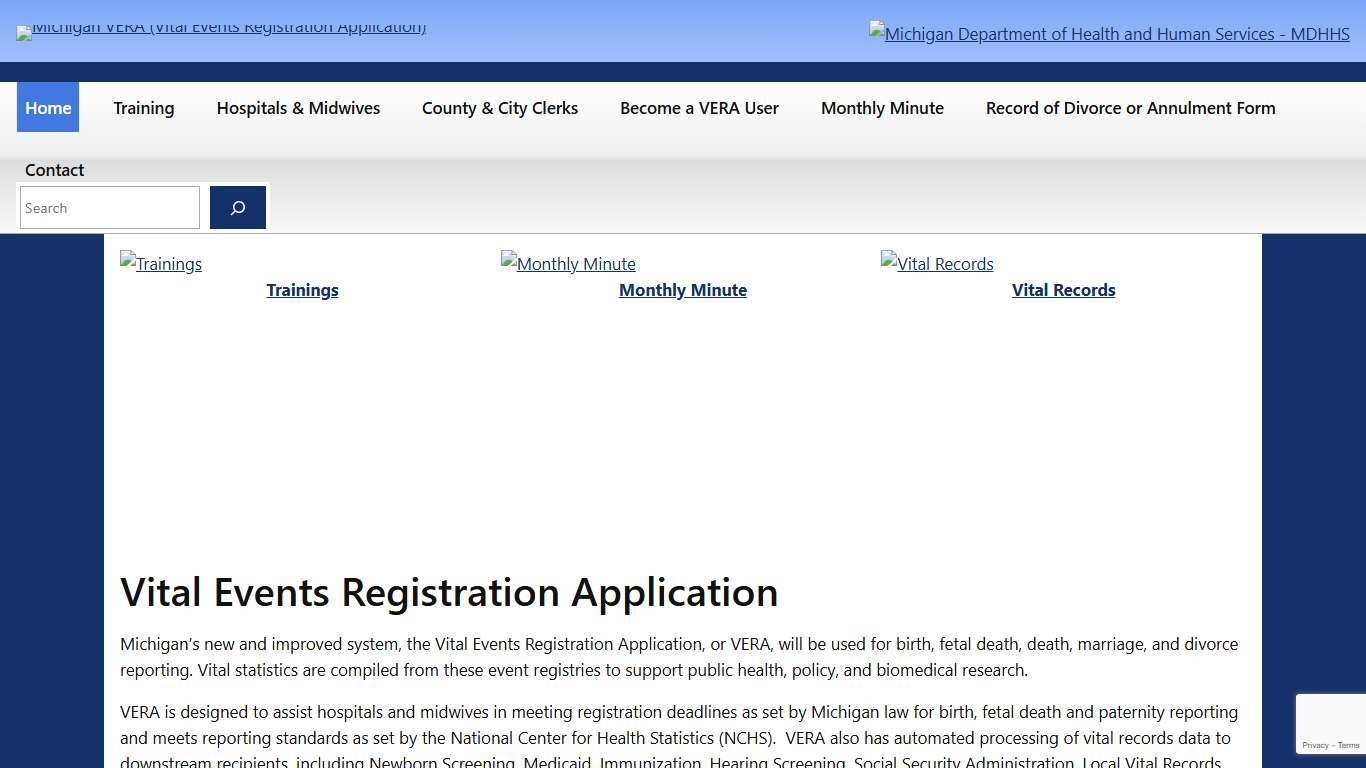Viewport: 1366px width, 768px height.
Task: Click the Monthly Minute image thumbnail
Action: coord(568,263)
